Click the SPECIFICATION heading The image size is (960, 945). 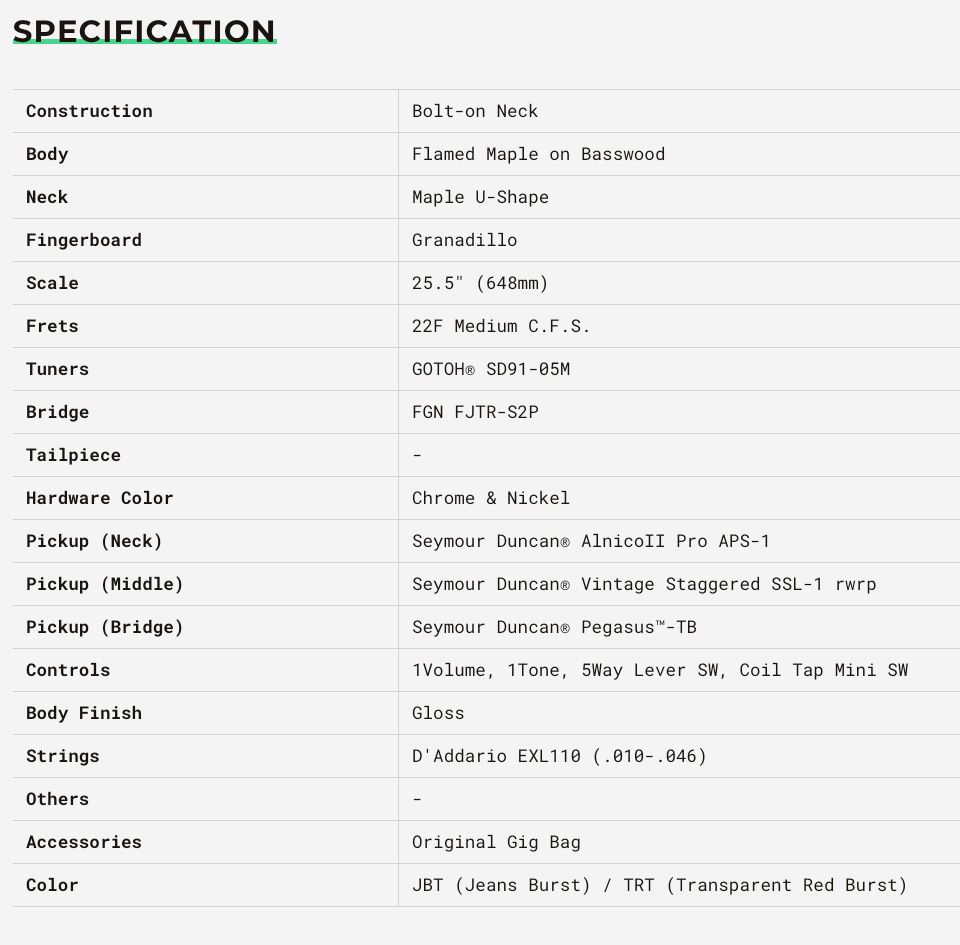click(x=144, y=32)
